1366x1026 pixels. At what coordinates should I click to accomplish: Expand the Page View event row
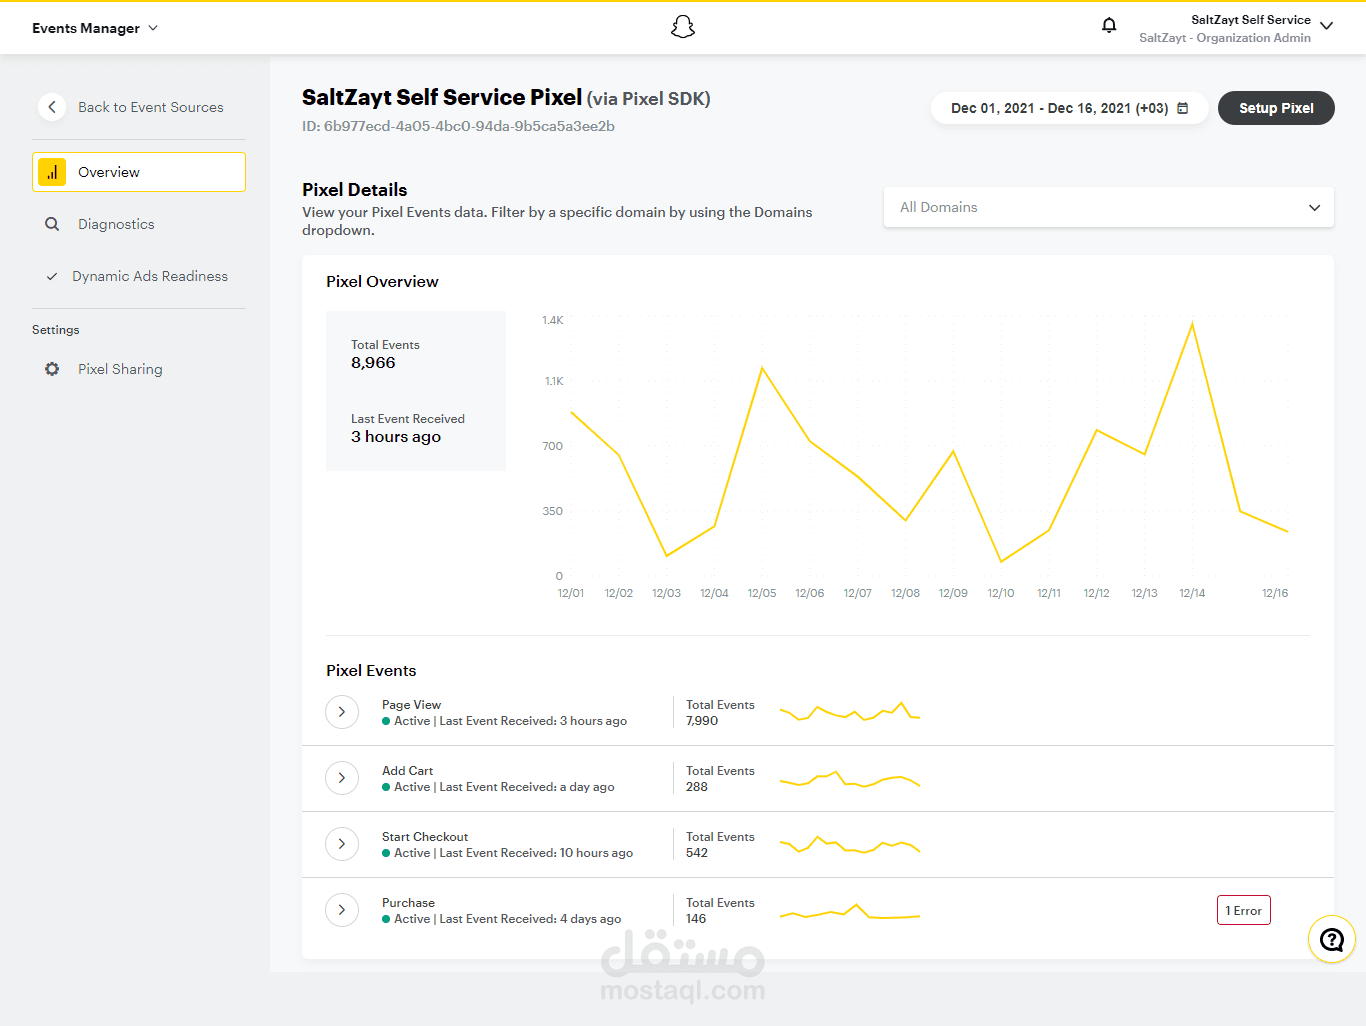pos(342,712)
